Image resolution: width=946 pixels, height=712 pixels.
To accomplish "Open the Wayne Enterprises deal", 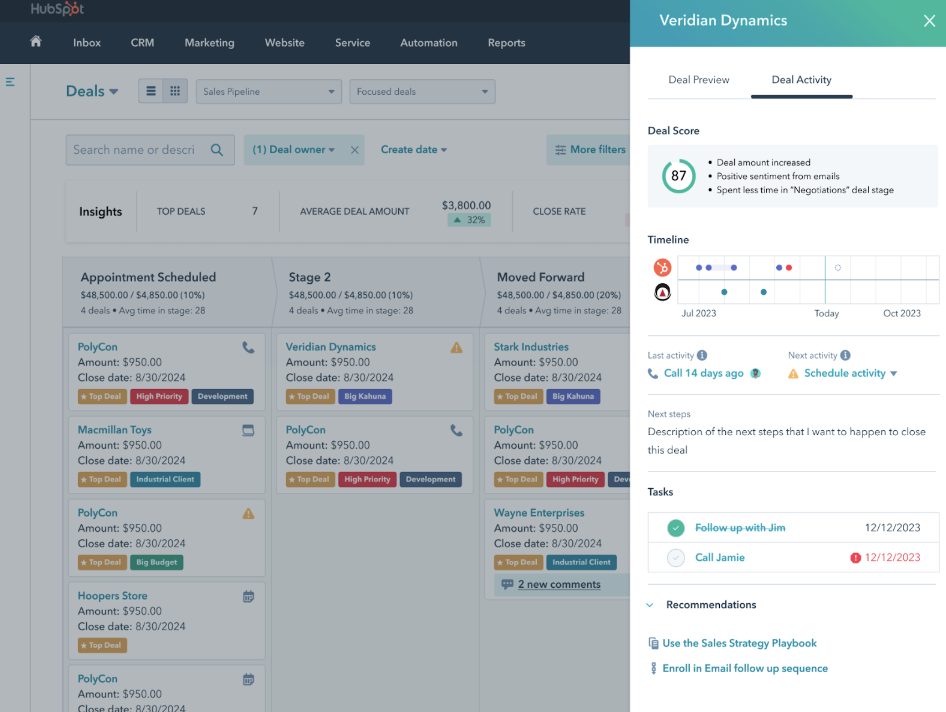I will coord(539,513).
